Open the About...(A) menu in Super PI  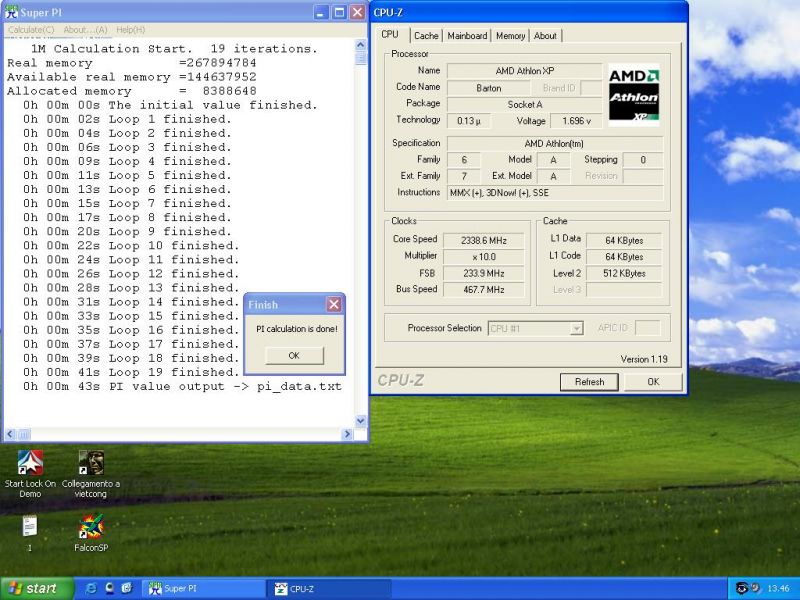(x=85, y=30)
